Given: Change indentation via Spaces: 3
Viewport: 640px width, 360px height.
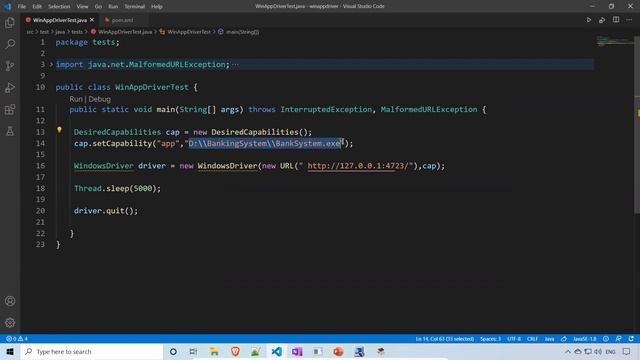Looking at the screenshot, I should (x=490, y=339).
